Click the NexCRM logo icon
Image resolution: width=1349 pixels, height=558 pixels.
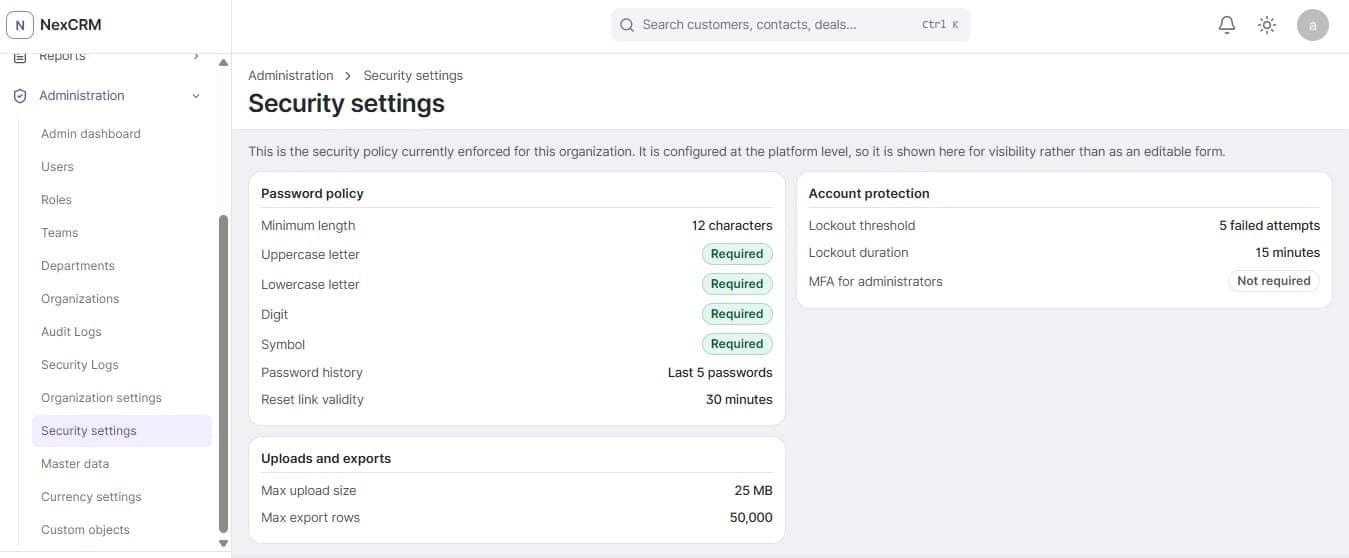20,25
